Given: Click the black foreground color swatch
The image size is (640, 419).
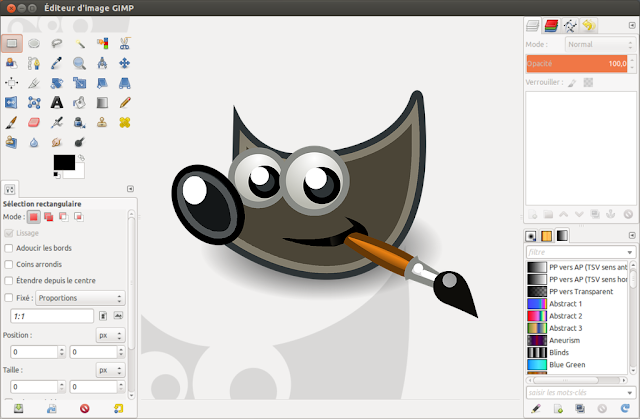Looking at the screenshot, I should (64, 162).
